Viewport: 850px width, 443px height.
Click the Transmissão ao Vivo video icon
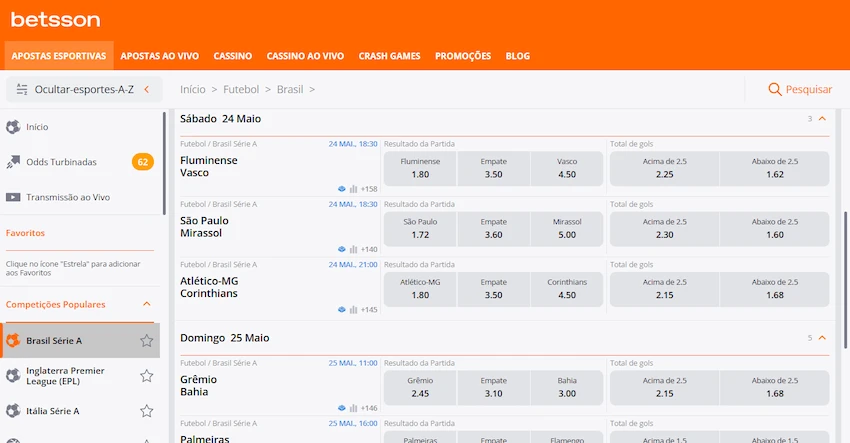click(13, 197)
